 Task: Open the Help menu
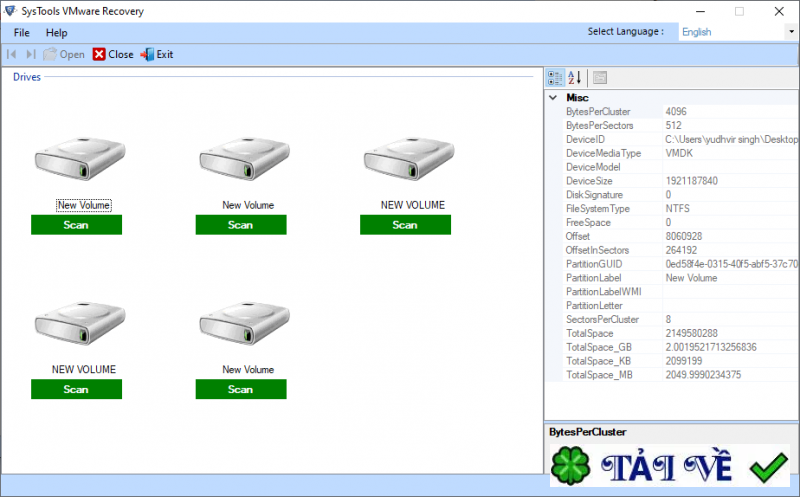[x=56, y=33]
